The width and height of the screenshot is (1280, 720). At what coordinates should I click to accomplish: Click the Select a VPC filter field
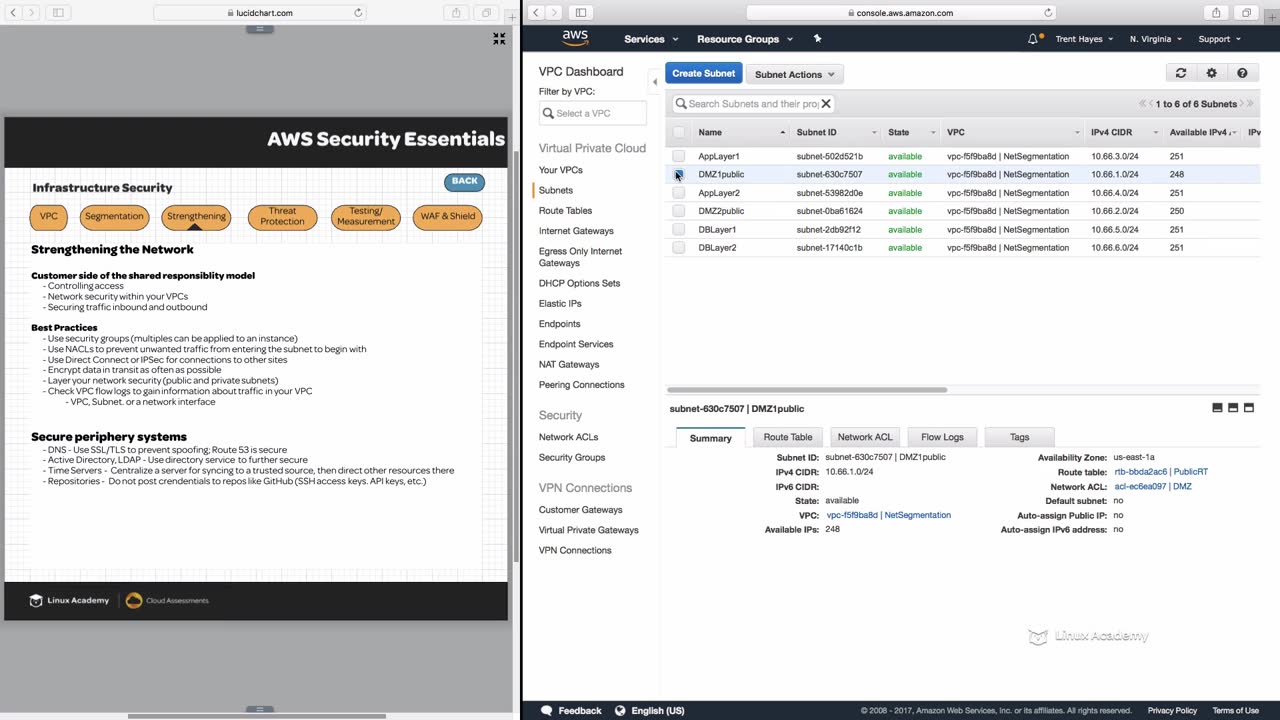click(593, 113)
